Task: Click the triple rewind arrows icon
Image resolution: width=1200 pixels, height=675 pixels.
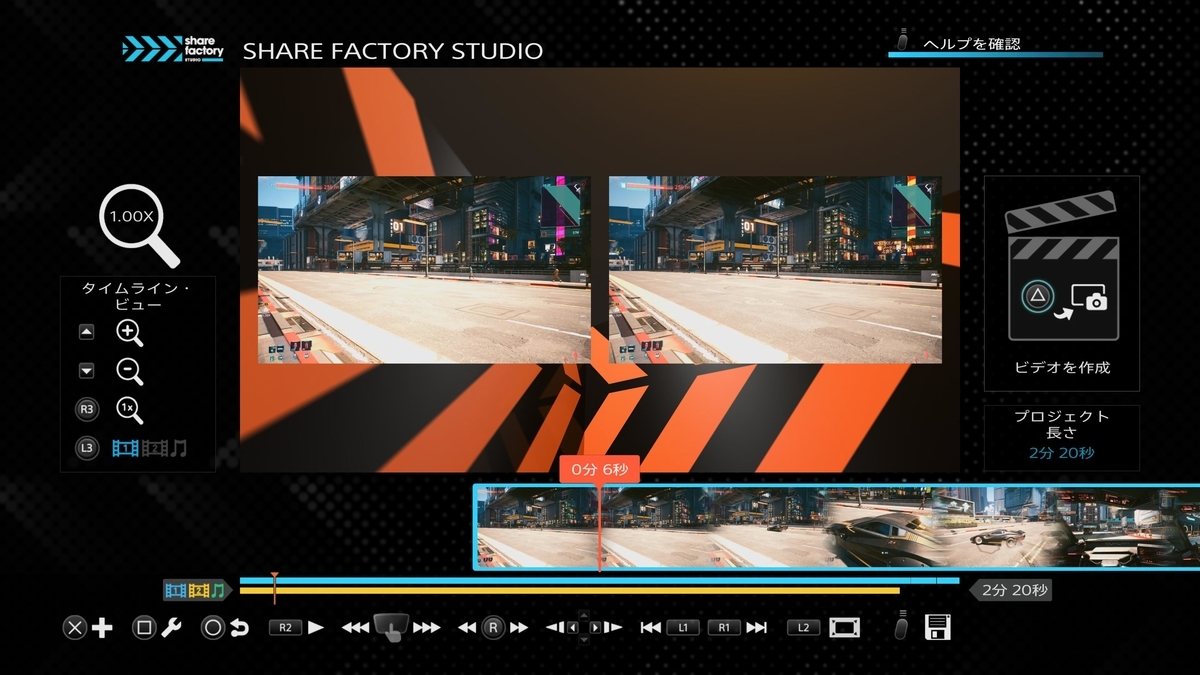Action: [x=356, y=628]
